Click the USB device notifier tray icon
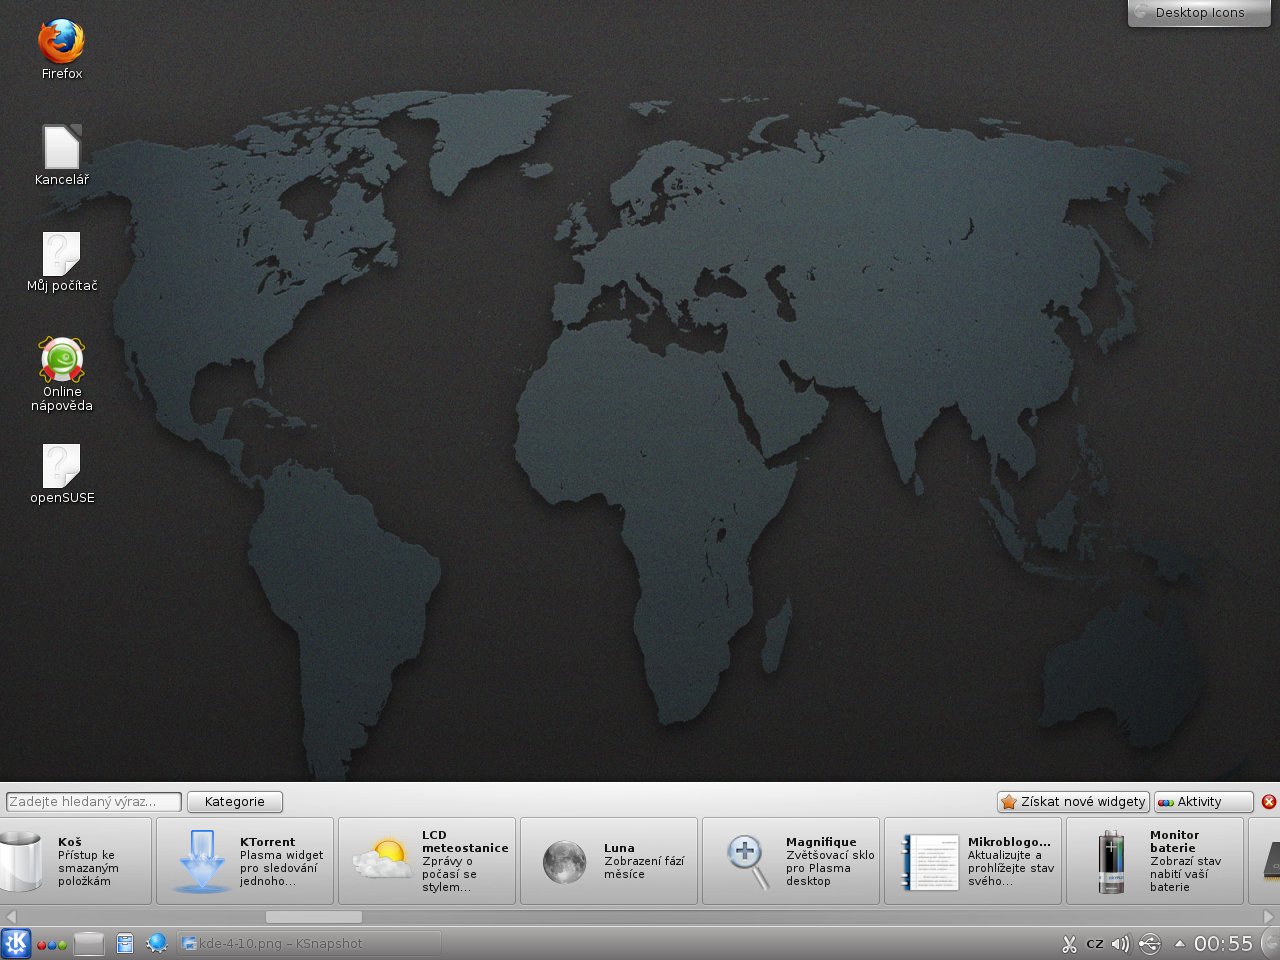Viewport: 1280px width, 960px height. pyautogui.click(x=1150, y=944)
